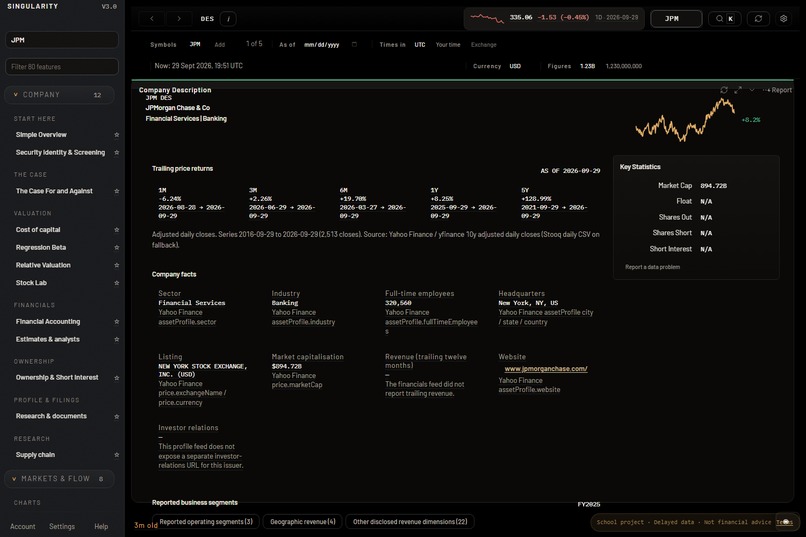Image resolution: width=806 pixels, height=537 pixels.
Task: Star the Cost of capital feature
Action: [x=117, y=230]
